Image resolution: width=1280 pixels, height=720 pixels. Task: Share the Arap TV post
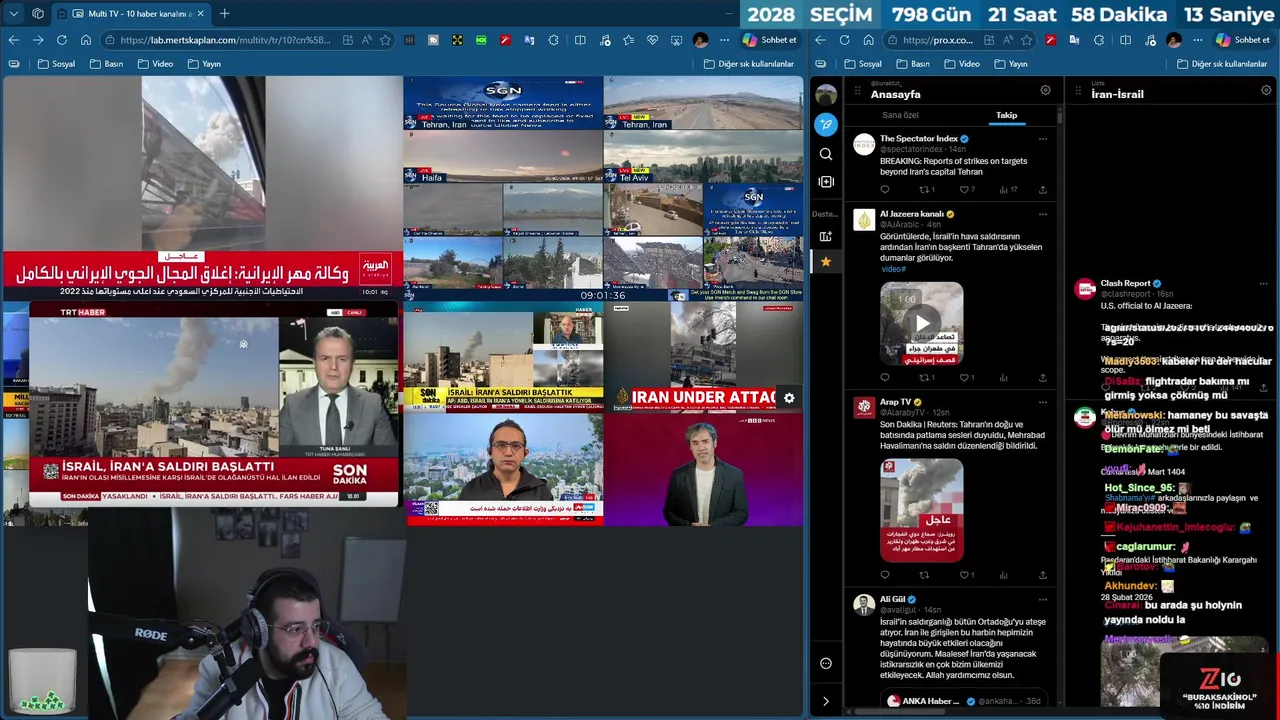point(1042,575)
